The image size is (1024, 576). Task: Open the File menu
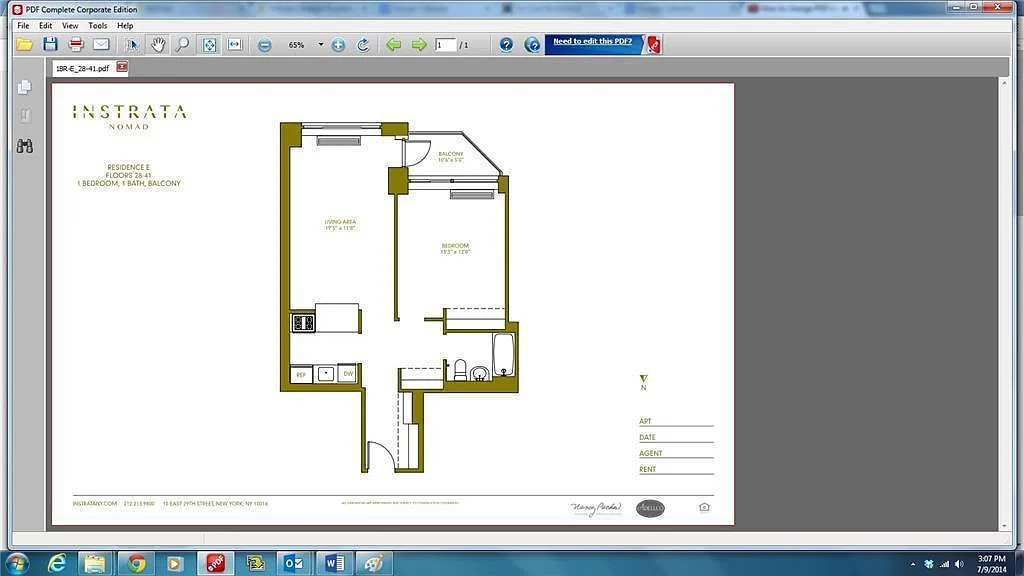coord(23,25)
